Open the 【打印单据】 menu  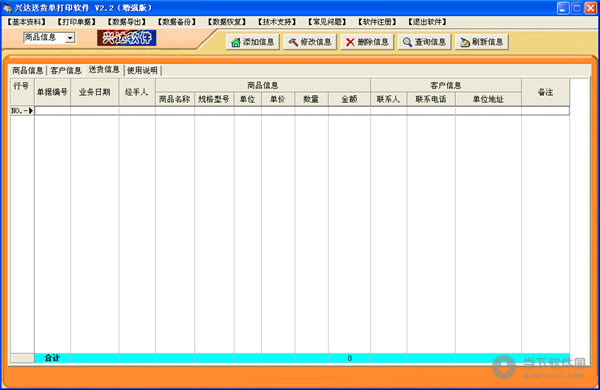(x=77, y=22)
